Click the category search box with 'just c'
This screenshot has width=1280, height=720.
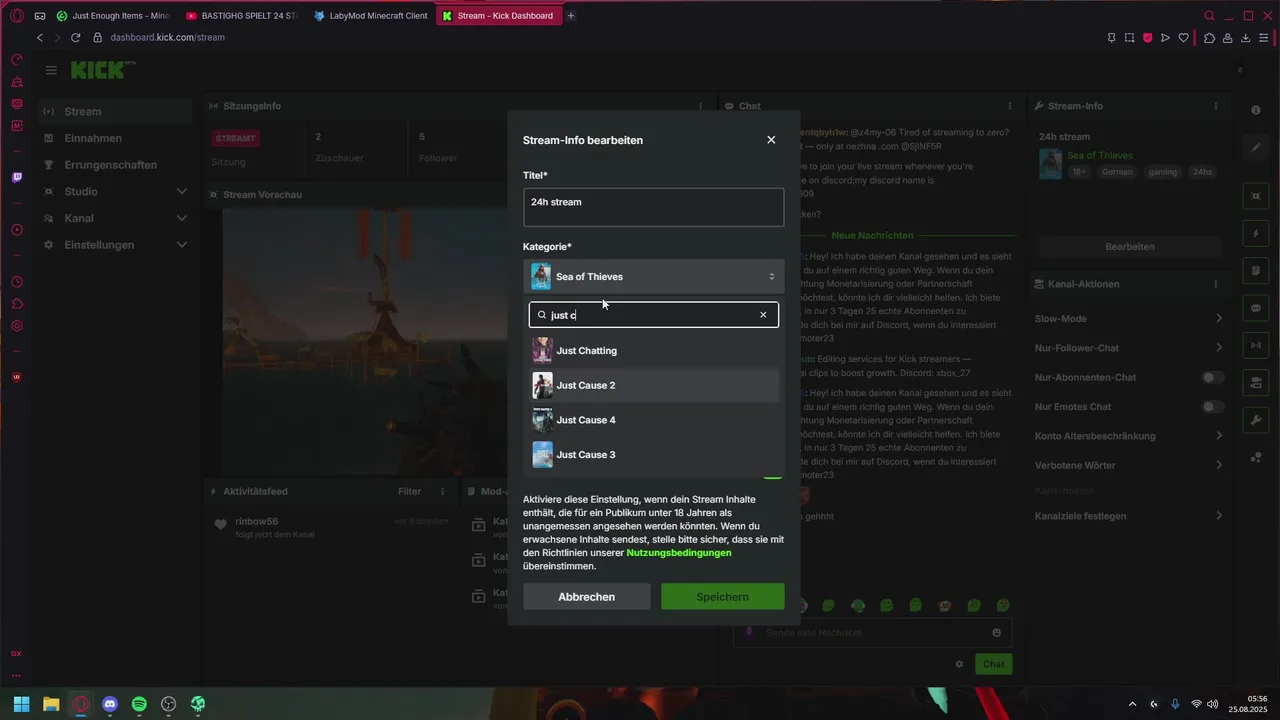click(653, 315)
